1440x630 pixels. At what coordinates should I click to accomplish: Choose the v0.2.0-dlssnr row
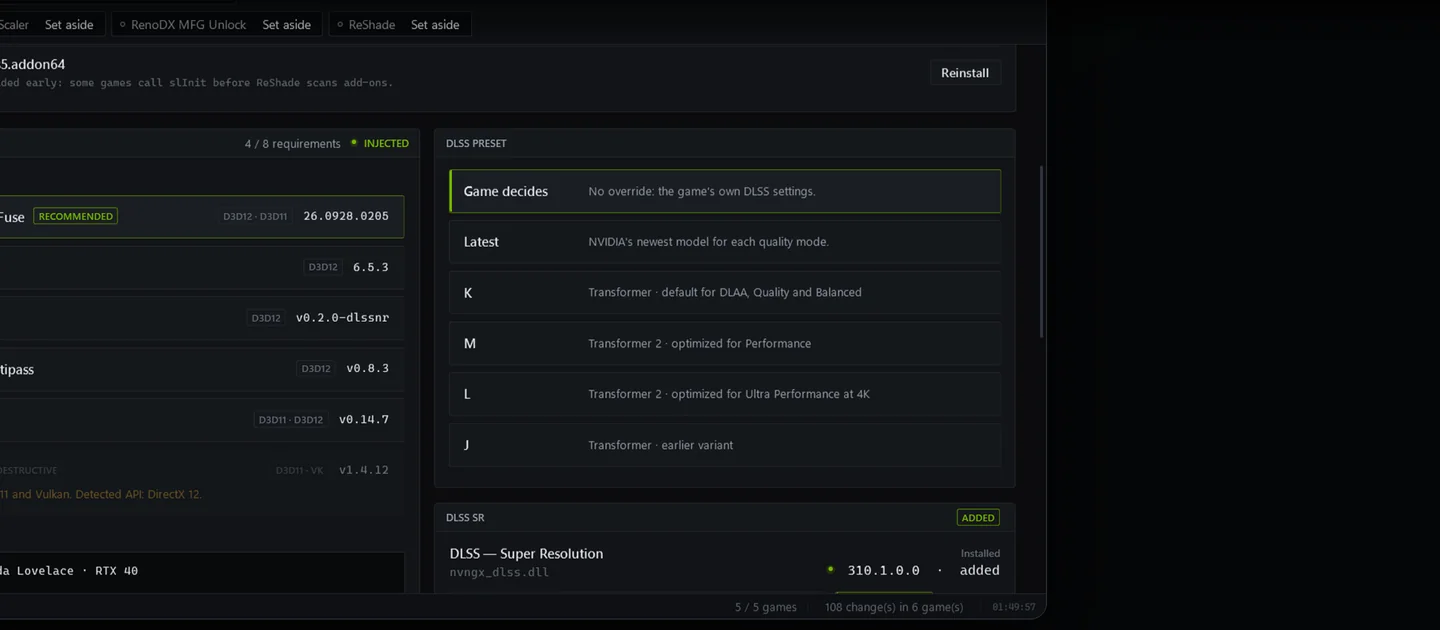(200, 318)
